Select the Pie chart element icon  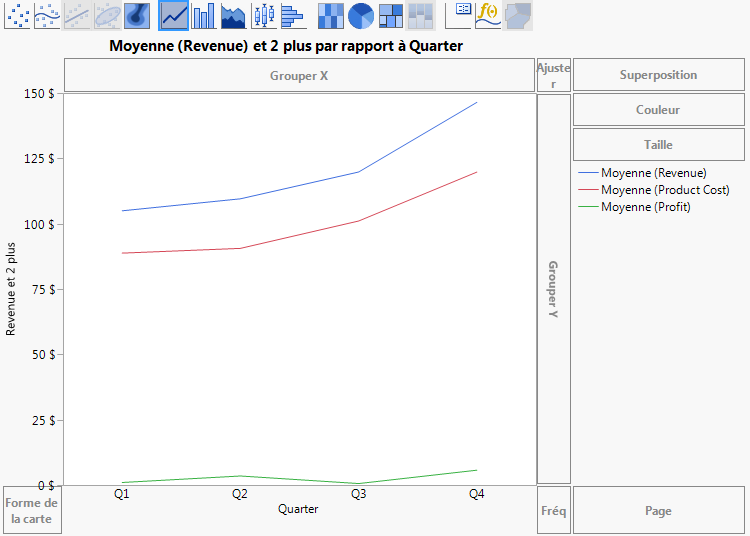(x=361, y=15)
